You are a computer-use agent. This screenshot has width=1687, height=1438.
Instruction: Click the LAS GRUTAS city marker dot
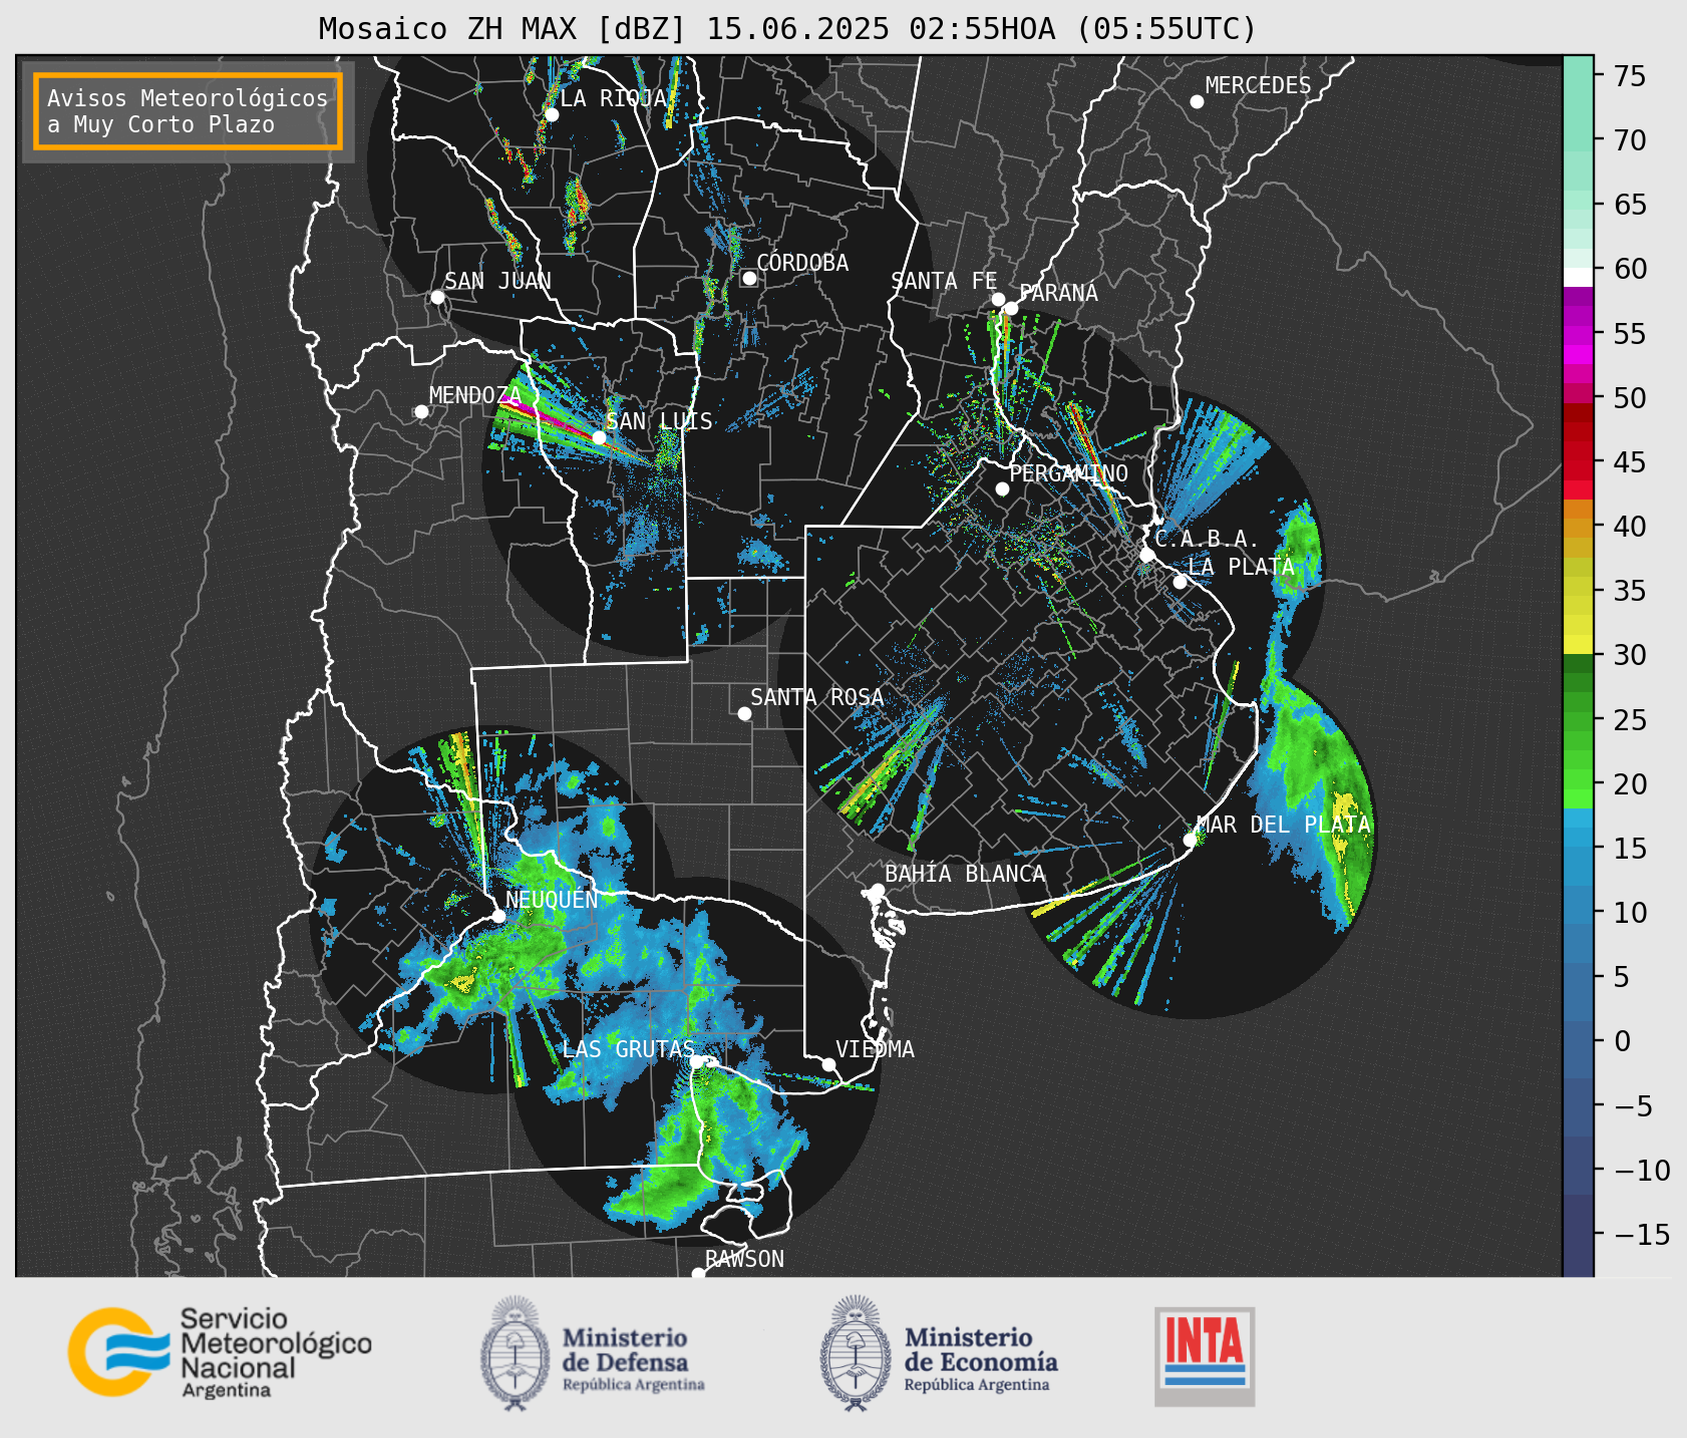(x=697, y=1061)
